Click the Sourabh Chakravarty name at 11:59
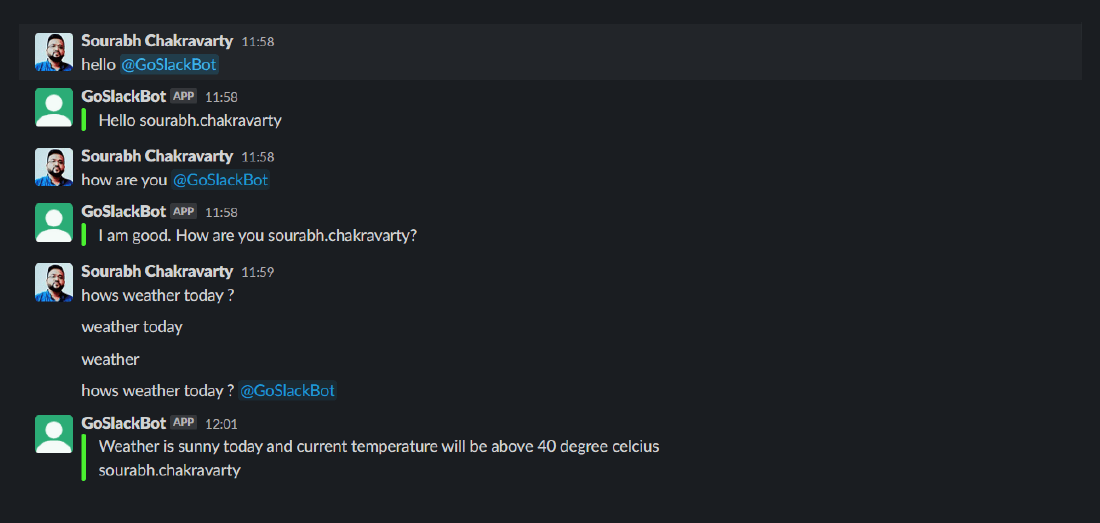Screen dimensions: 1100x523 [x=157, y=271]
